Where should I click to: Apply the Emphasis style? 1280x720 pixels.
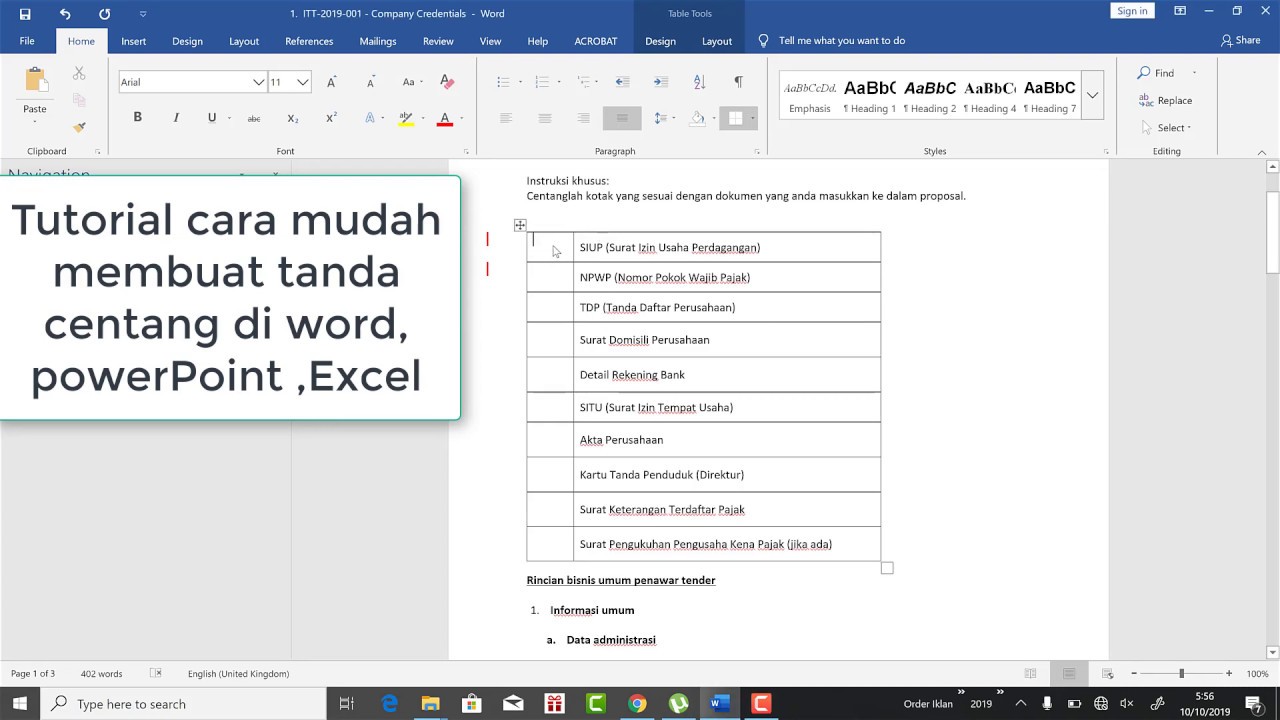coord(809,96)
